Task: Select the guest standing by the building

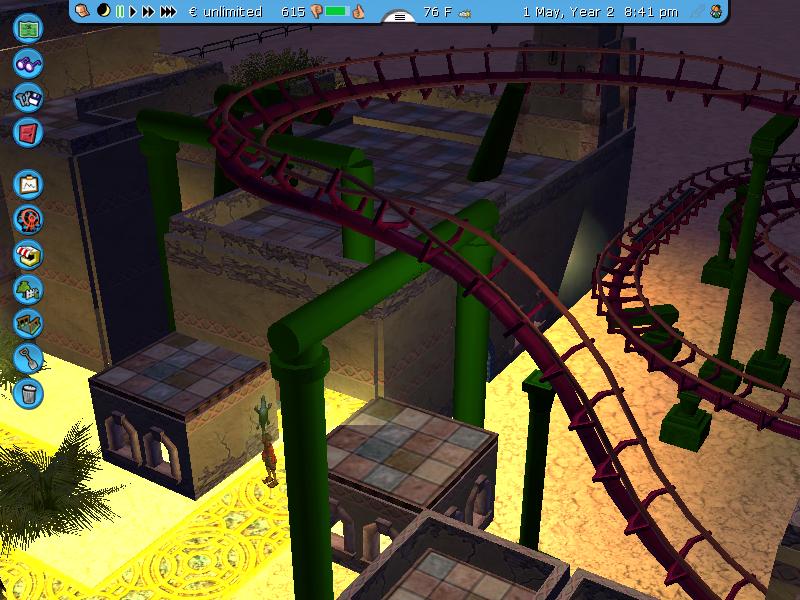Action: pos(269,460)
